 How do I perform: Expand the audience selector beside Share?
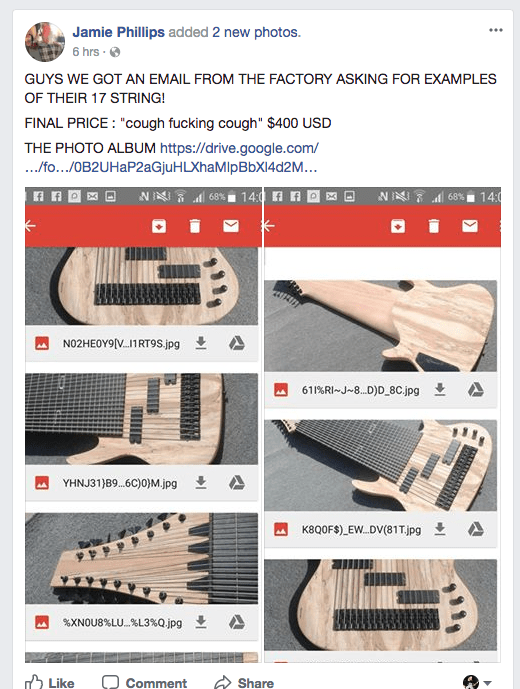[x=477, y=682]
